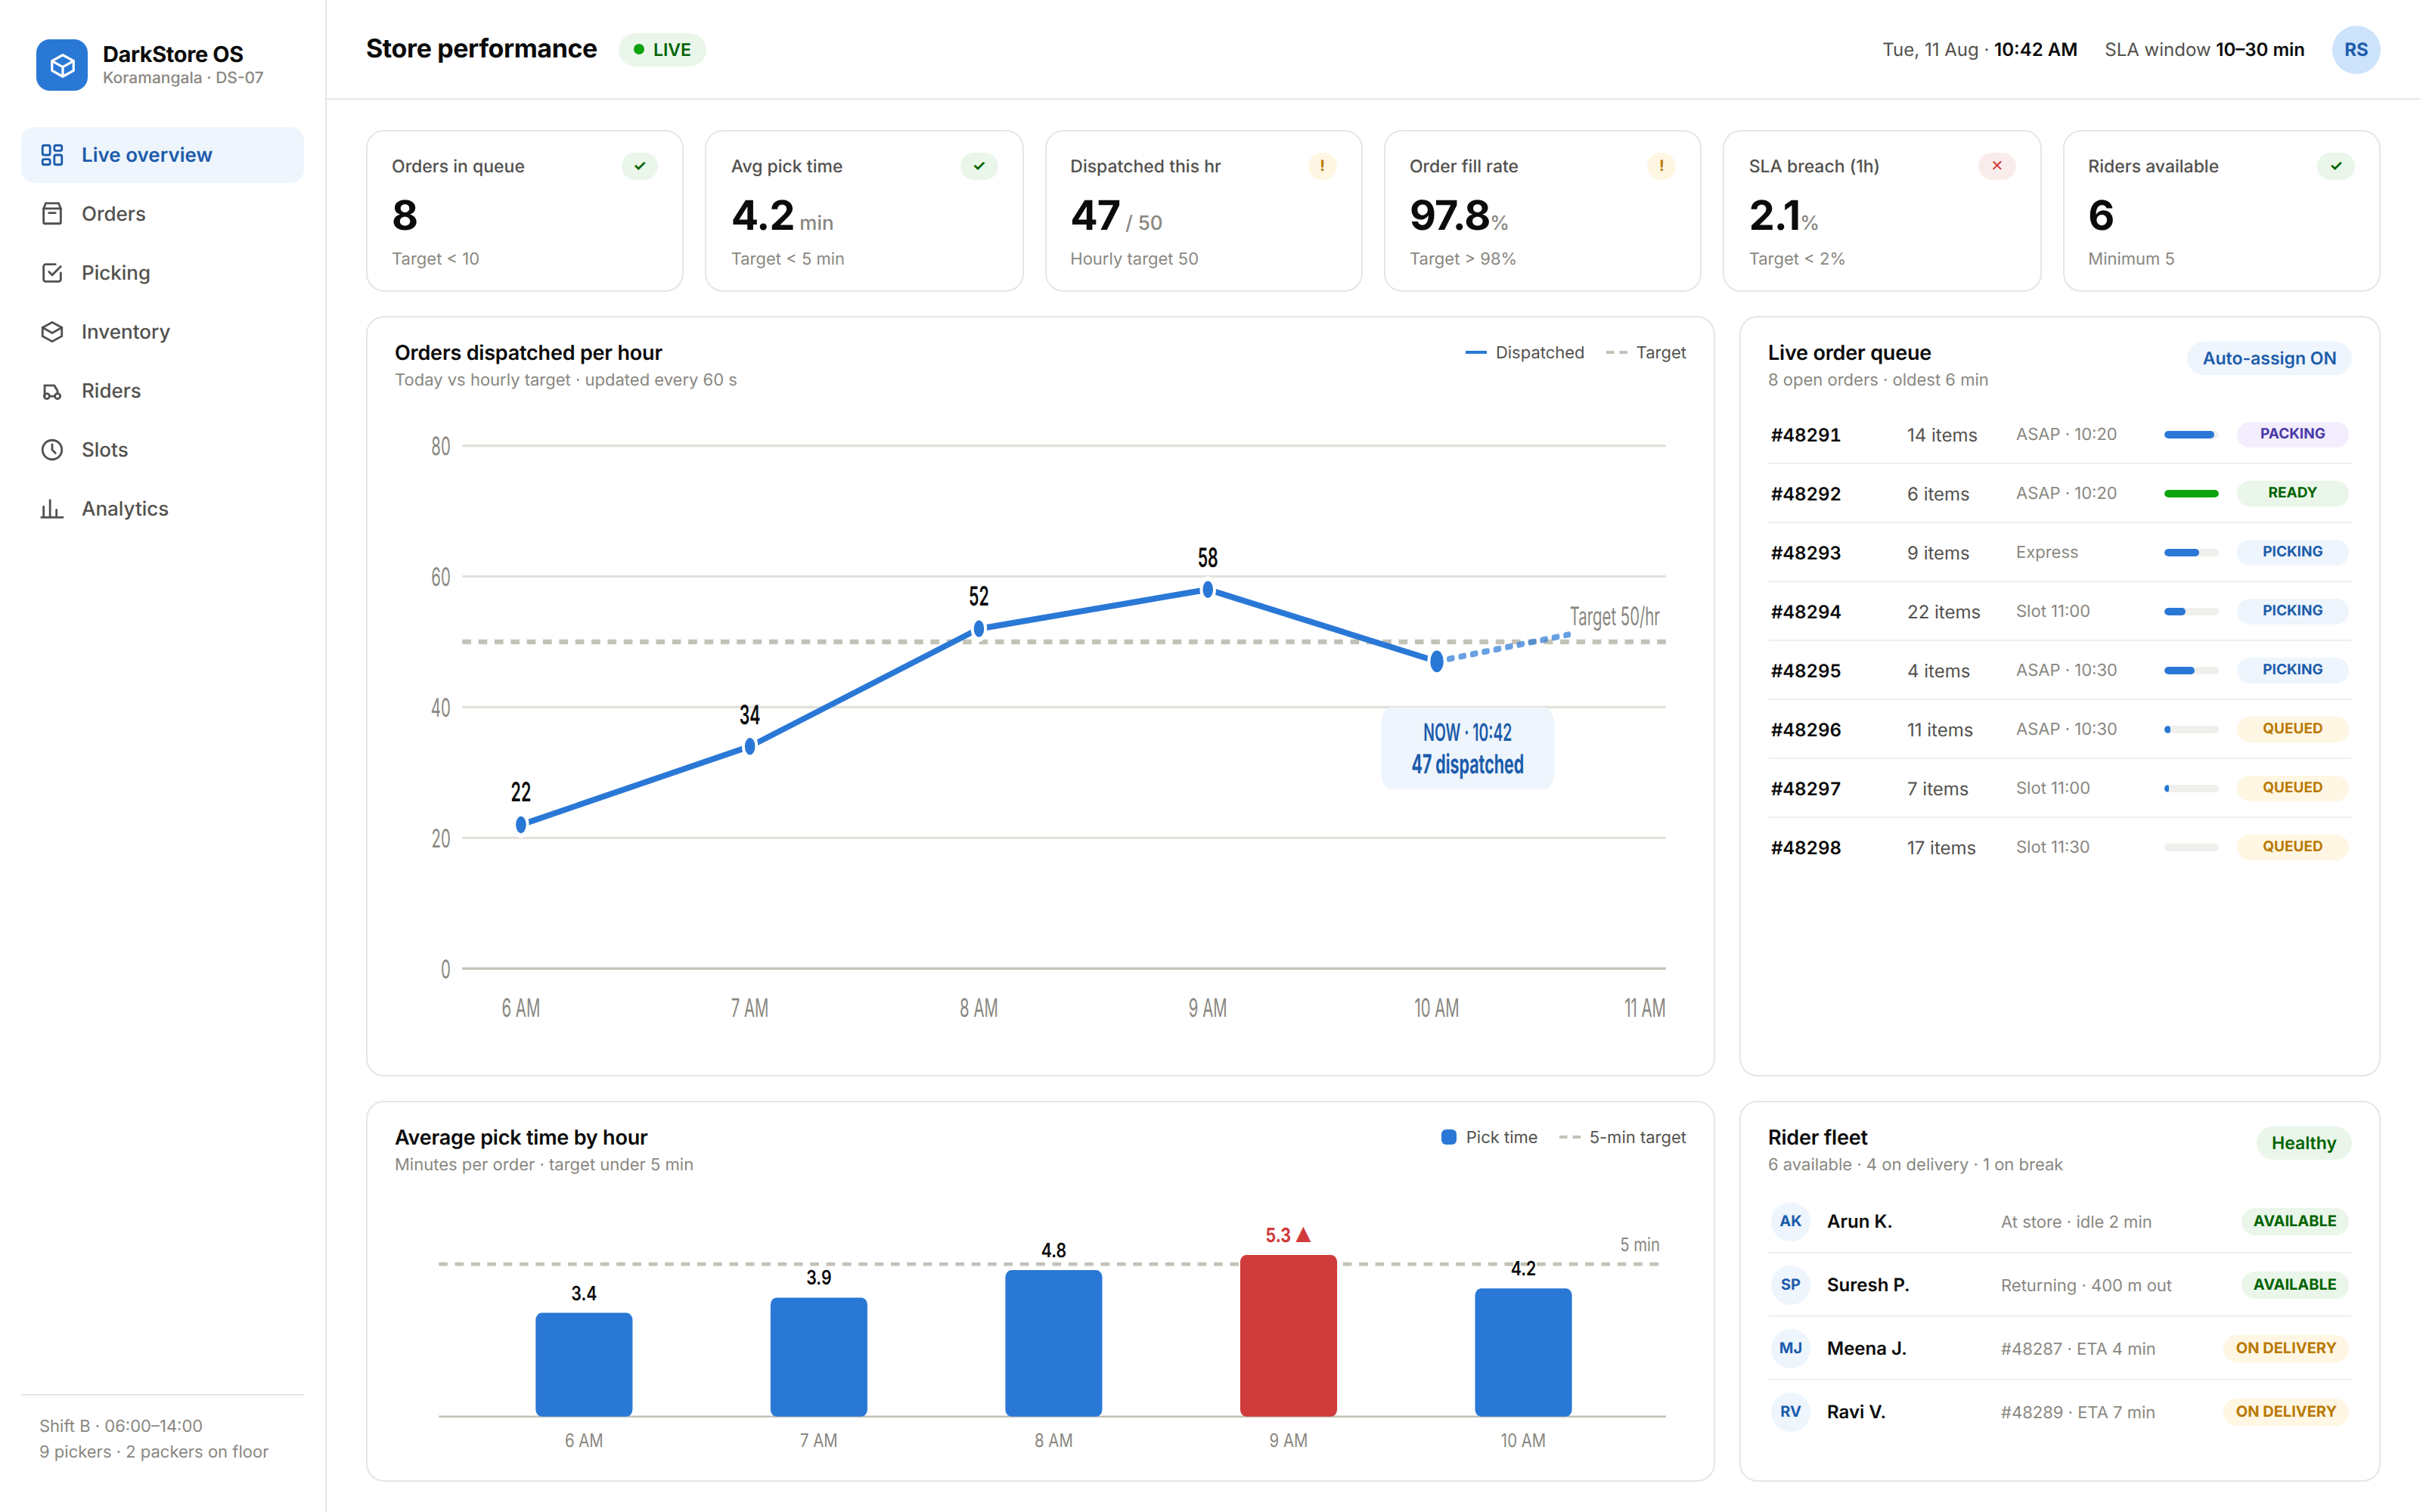Toggle the Auto-assign ON pill
The width and height of the screenshot is (2420, 1512).
[2269, 359]
